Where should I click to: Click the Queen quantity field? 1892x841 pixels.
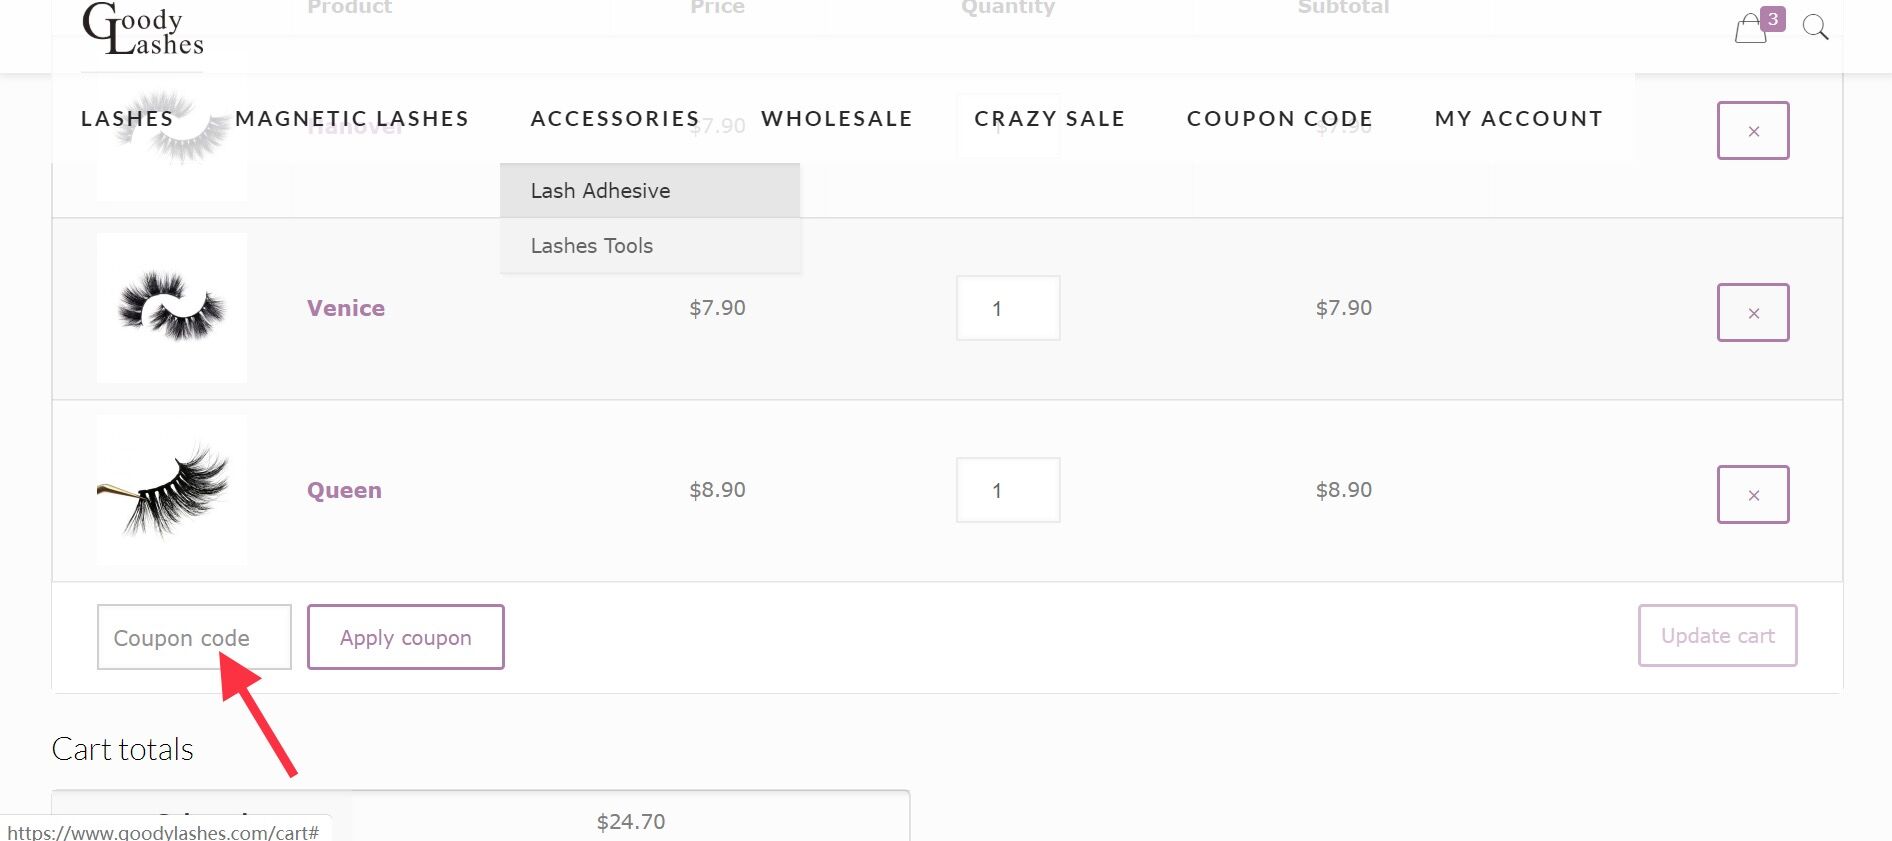click(x=1008, y=490)
